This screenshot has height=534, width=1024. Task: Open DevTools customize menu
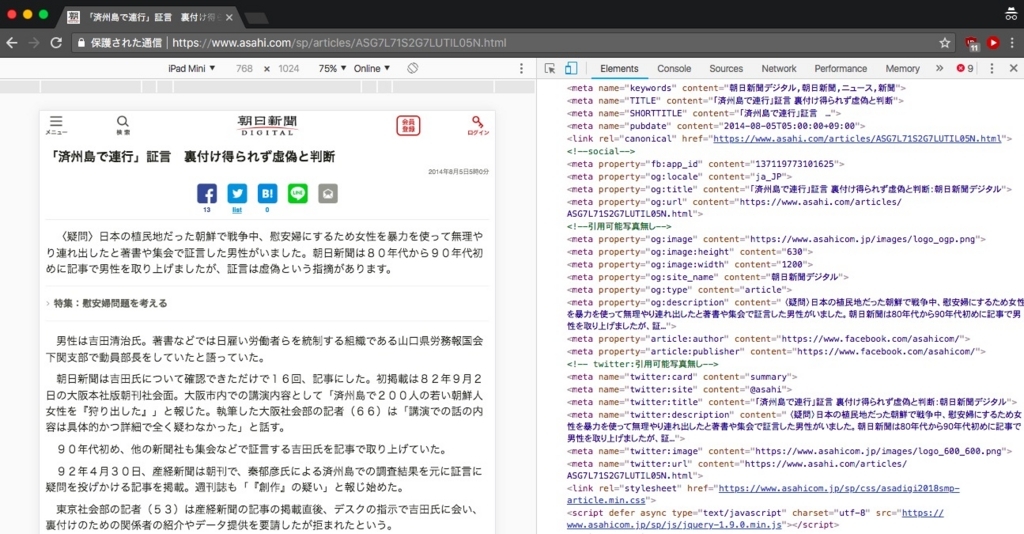click(991, 68)
